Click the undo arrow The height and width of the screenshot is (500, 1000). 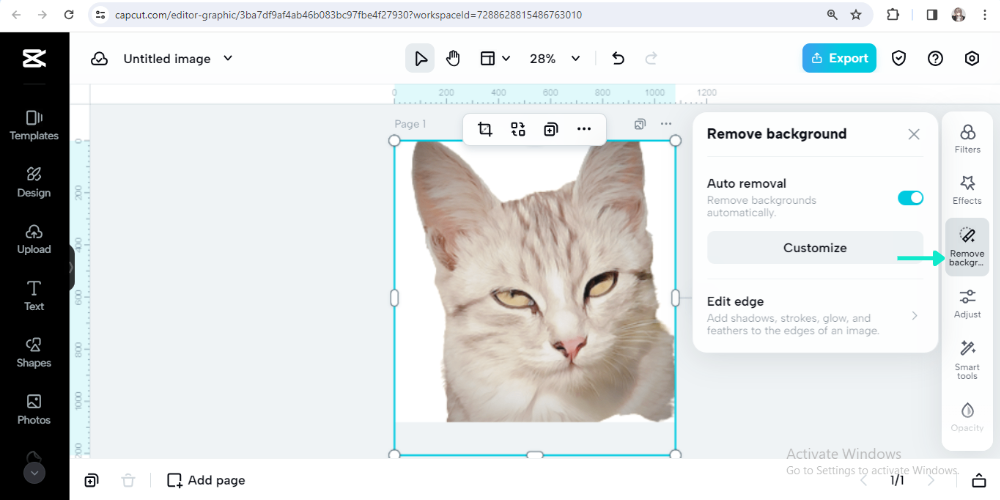click(618, 58)
